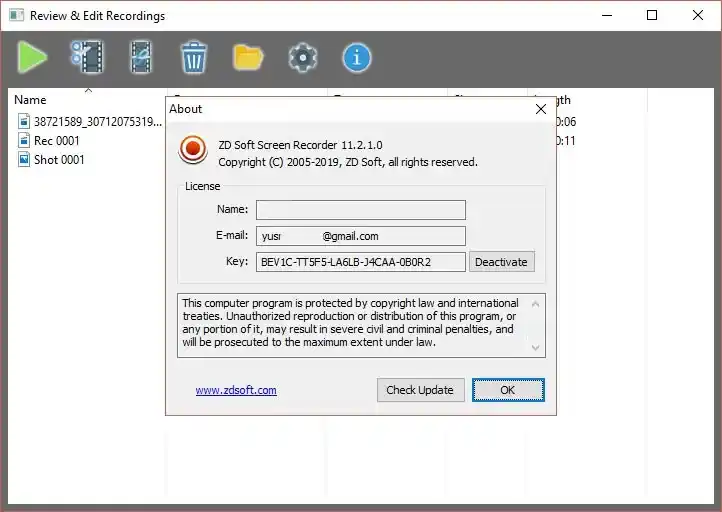Click the red record logo in About

tap(193, 149)
